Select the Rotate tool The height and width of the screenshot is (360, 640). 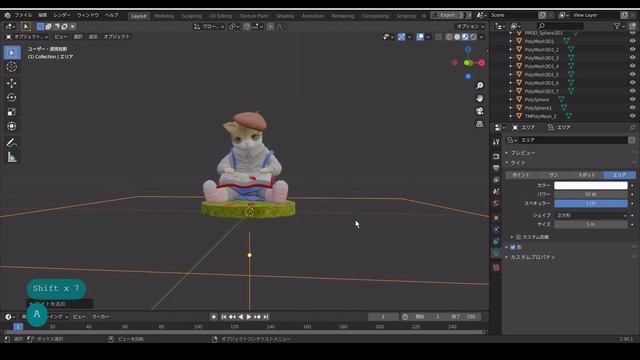[x=12, y=98]
